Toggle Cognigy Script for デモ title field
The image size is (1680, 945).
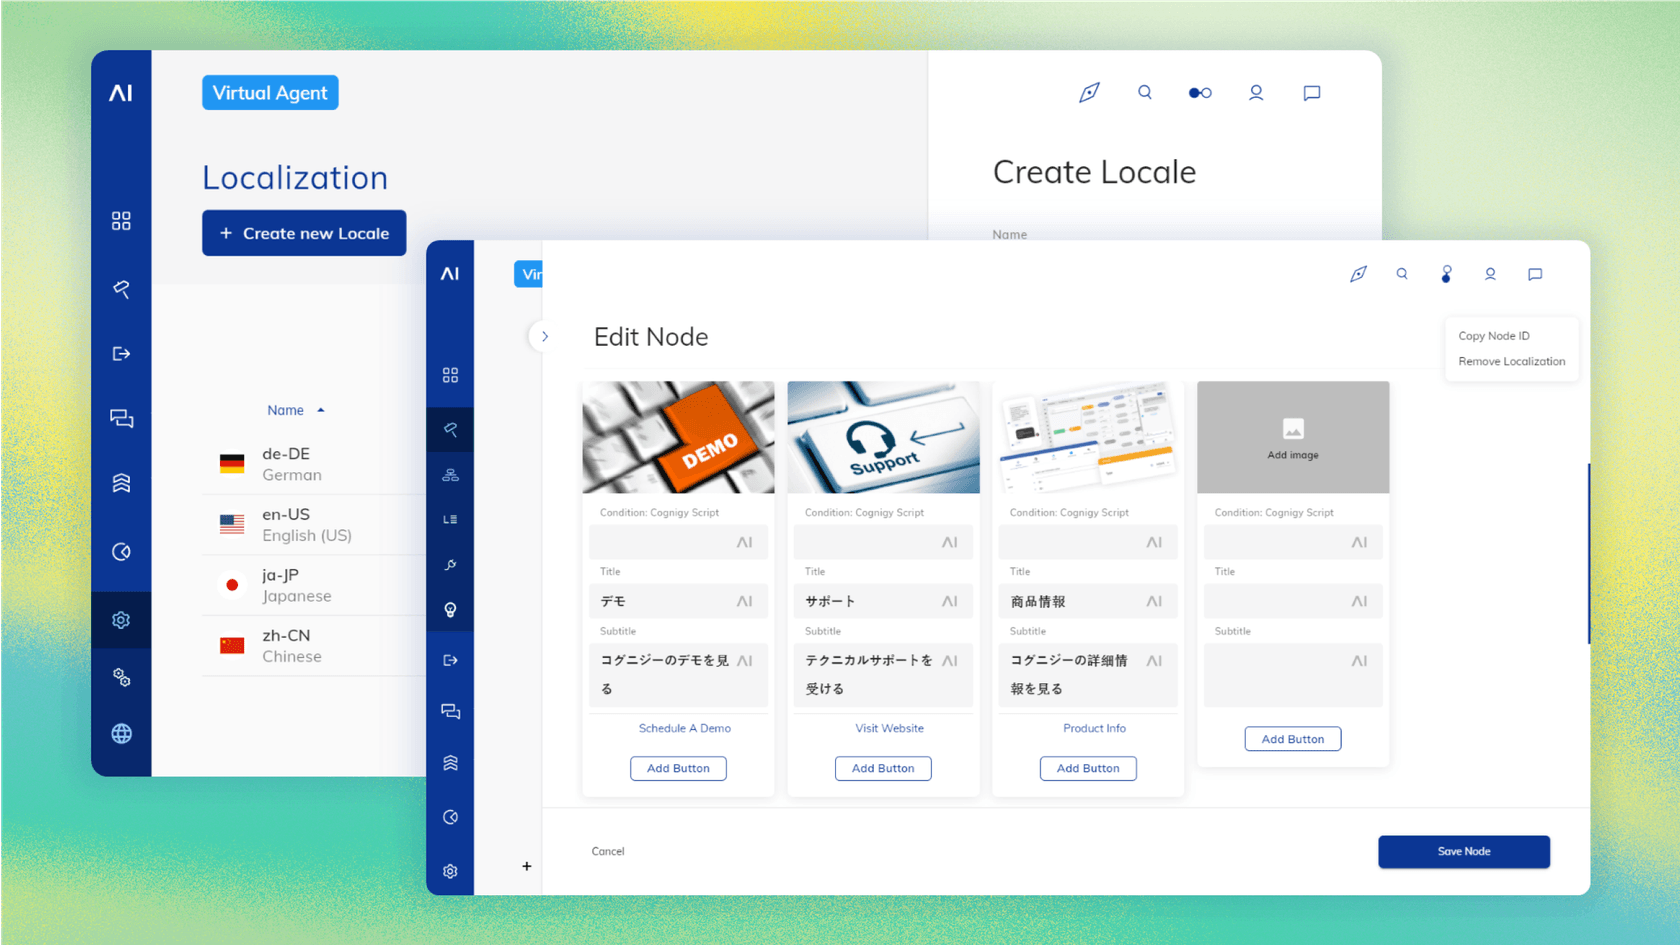(x=745, y=601)
